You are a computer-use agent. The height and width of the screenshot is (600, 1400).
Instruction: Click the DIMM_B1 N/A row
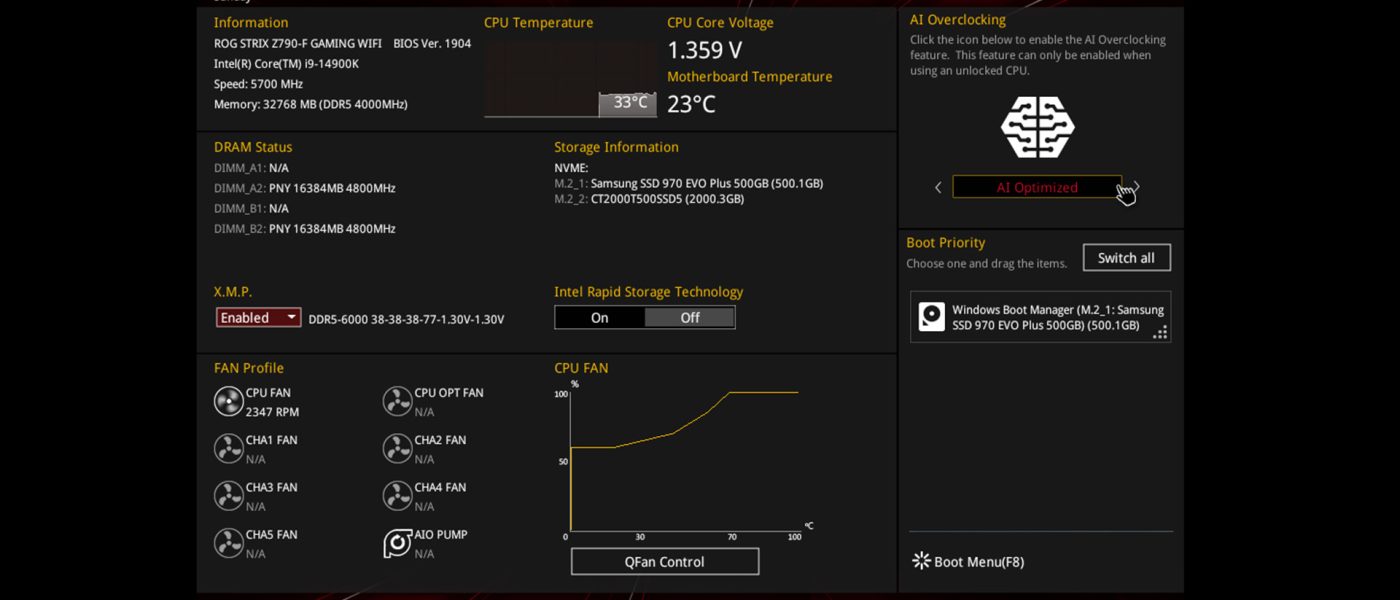pos(251,208)
